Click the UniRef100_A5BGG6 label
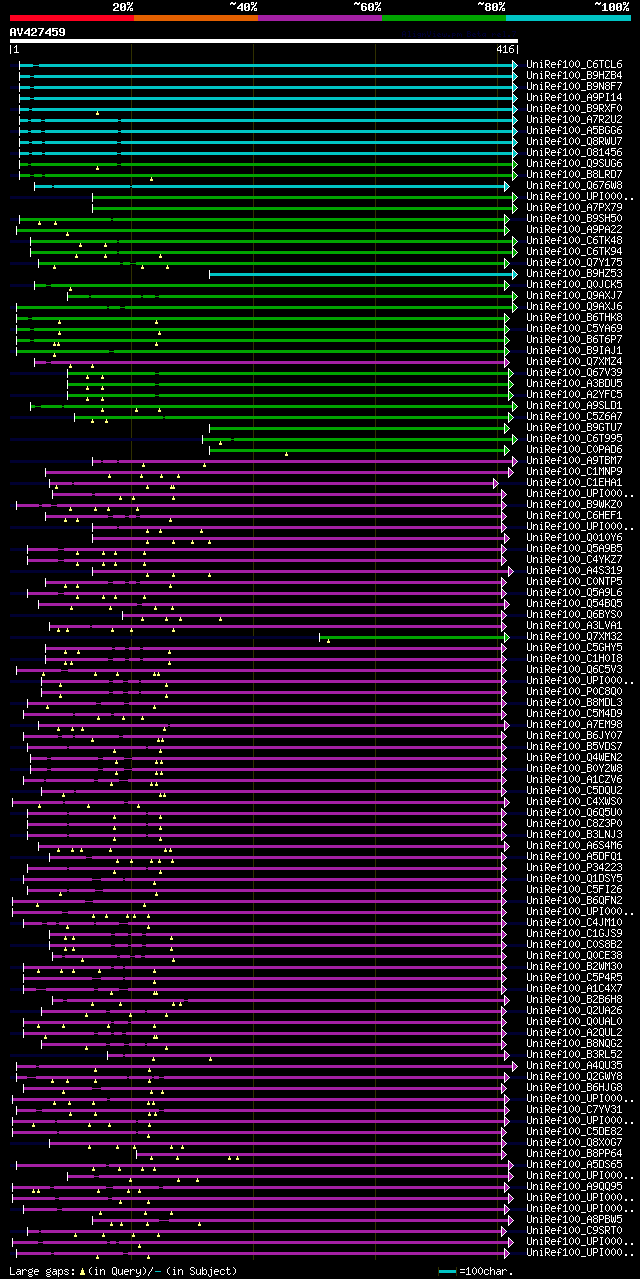 (573, 130)
